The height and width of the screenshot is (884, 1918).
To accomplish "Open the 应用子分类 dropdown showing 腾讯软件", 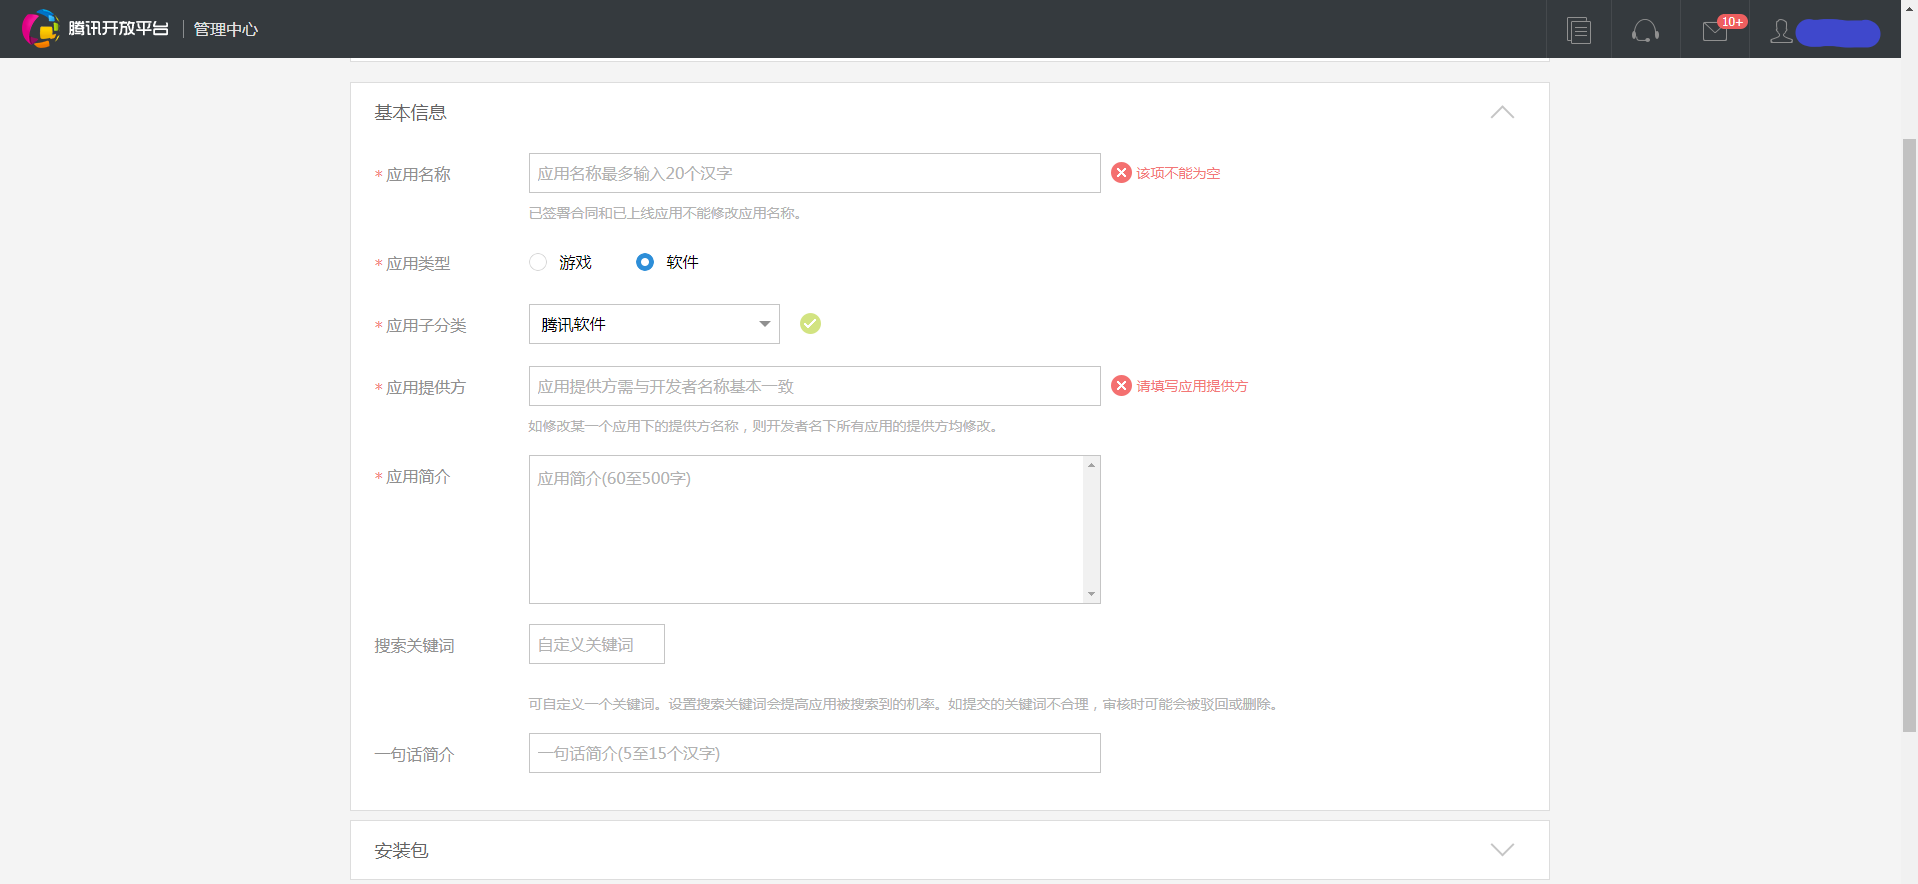I will [x=654, y=324].
